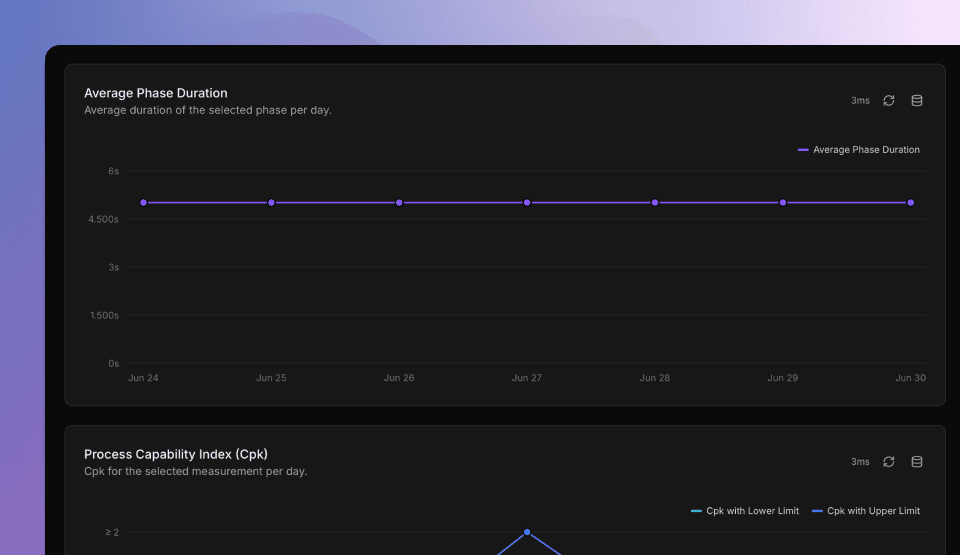Click 3ms query time in Phase Duration card
Viewport: 960px width, 555px height.
coord(860,101)
